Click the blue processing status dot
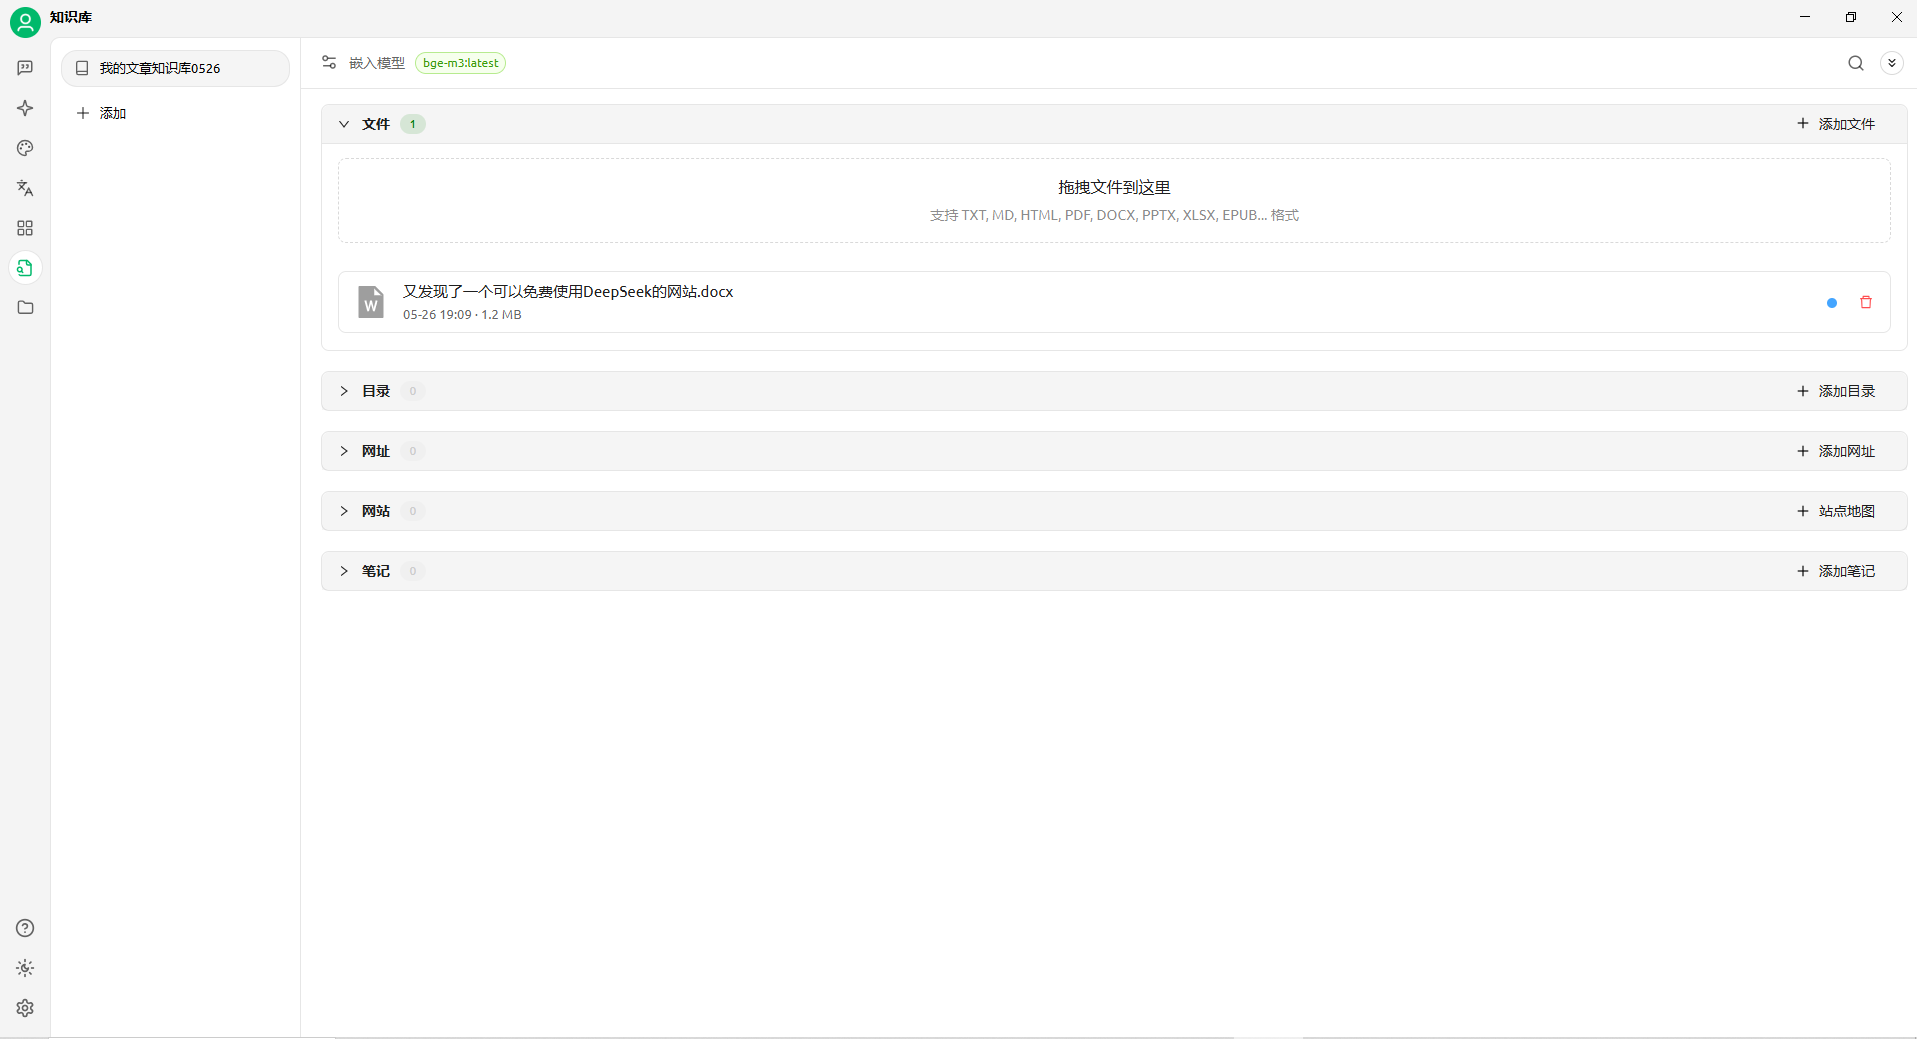Image resolution: width=1917 pixels, height=1039 pixels. coord(1832,303)
